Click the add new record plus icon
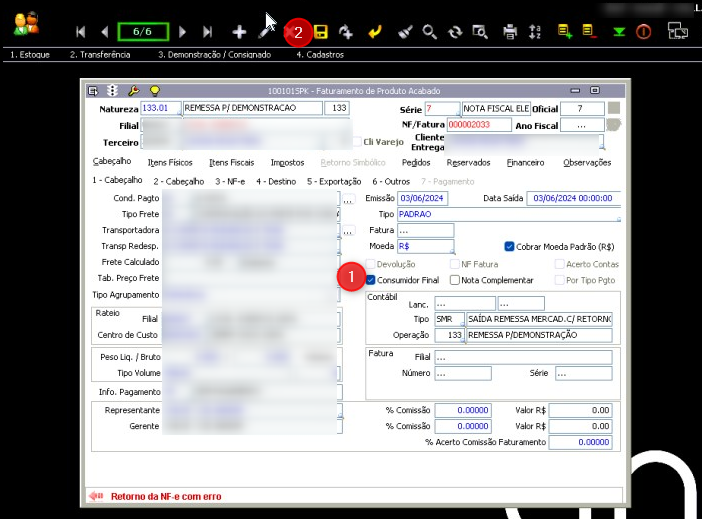702x519 pixels. tap(239, 32)
